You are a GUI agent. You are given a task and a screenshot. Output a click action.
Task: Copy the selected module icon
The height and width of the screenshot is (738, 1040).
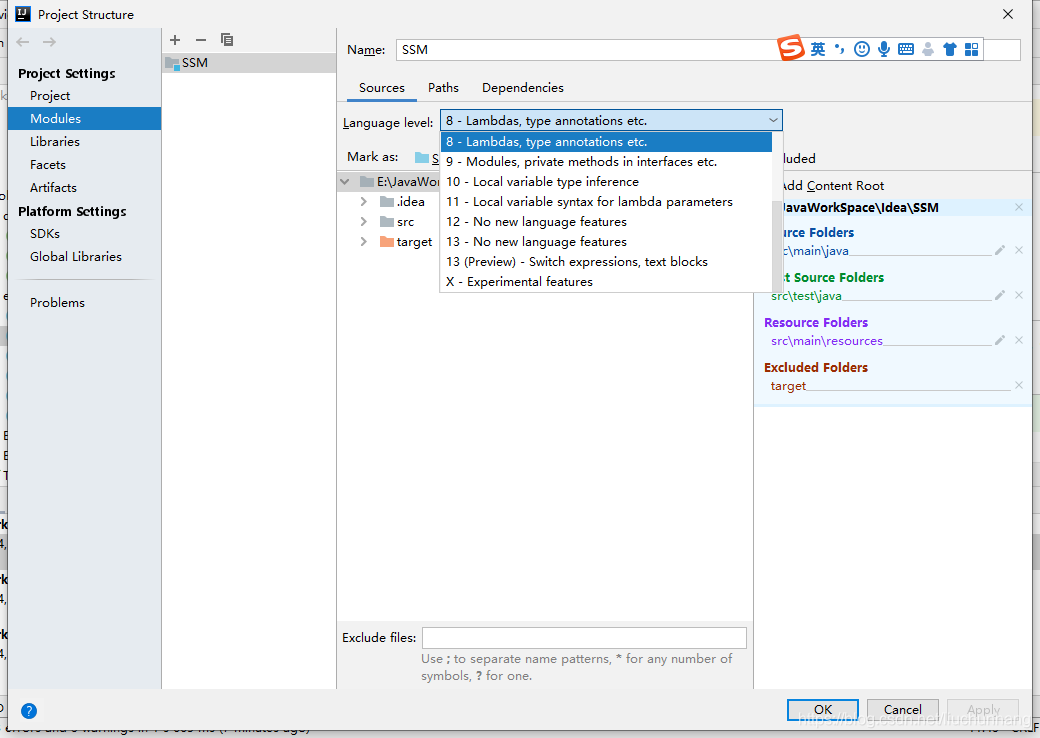click(x=227, y=40)
